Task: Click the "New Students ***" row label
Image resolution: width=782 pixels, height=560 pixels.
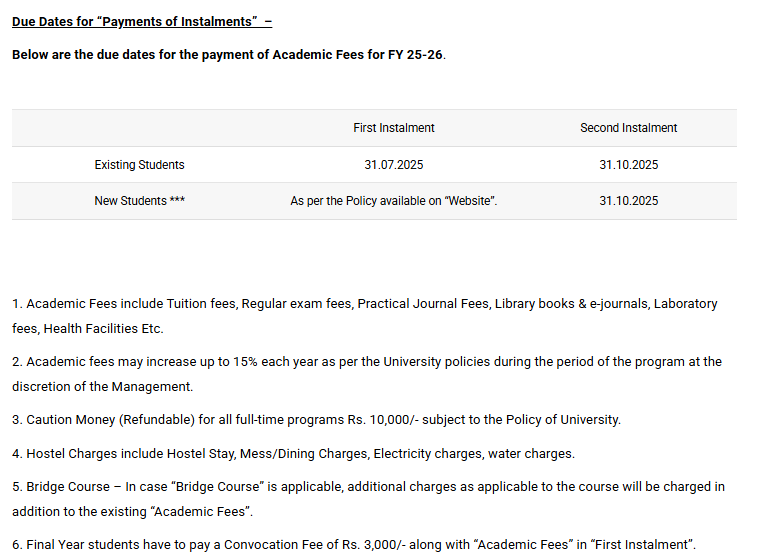Action: (x=139, y=201)
